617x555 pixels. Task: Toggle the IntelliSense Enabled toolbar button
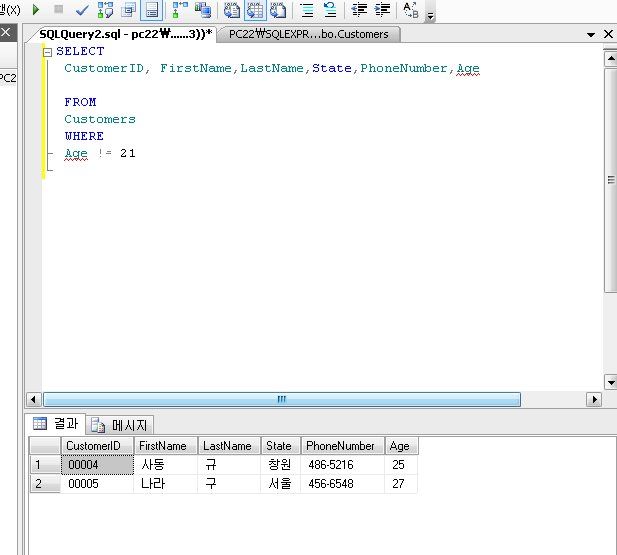tap(151, 10)
